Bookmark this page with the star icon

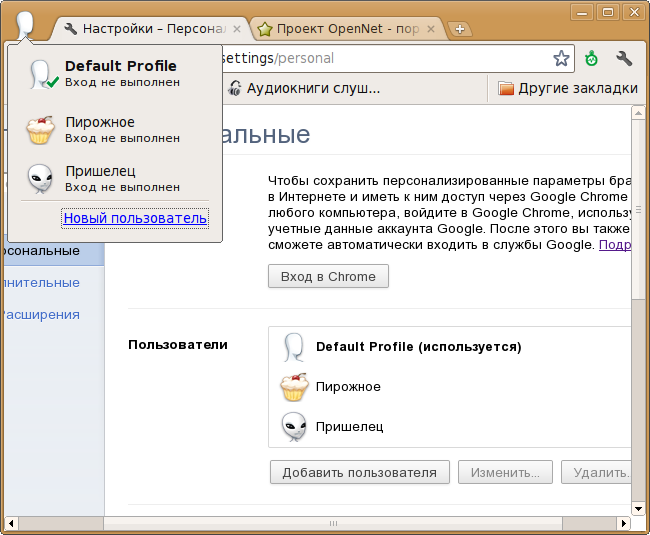(561, 58)
